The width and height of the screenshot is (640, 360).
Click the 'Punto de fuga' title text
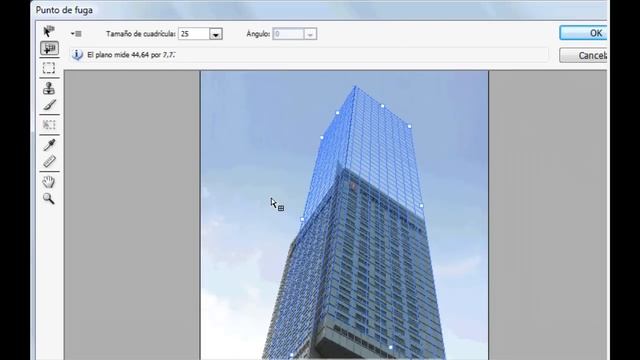pyautogui.click(x=64, y=10)
